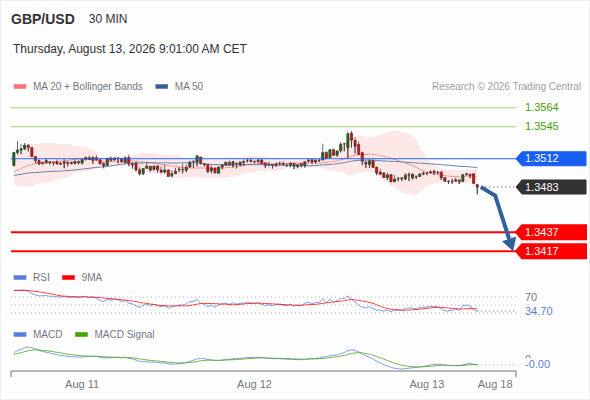Click the blue 1.3512 pivot price tag
Viewport: 590px width, 400px height.
[551, 158]
